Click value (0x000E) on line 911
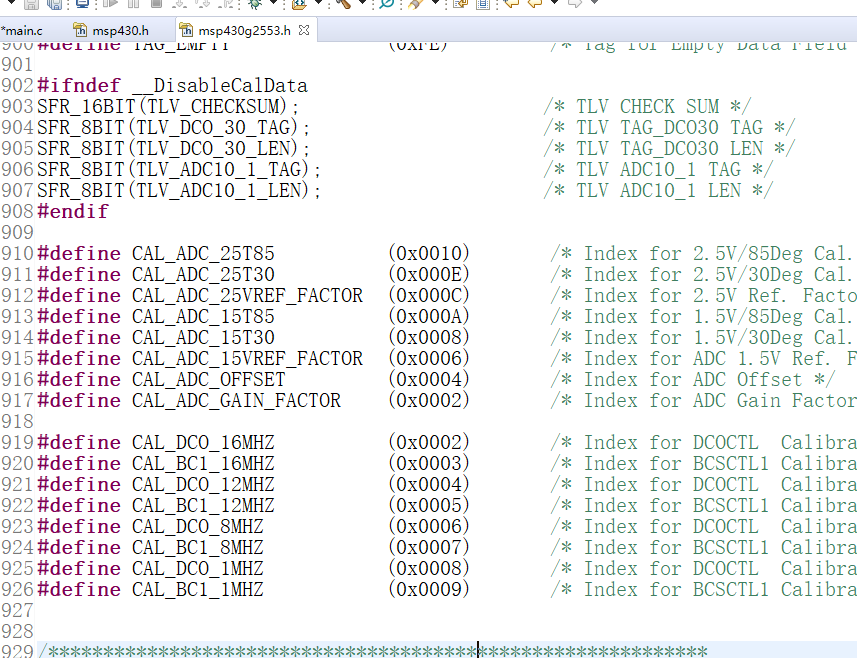857x658 pixels. (429, 274)
